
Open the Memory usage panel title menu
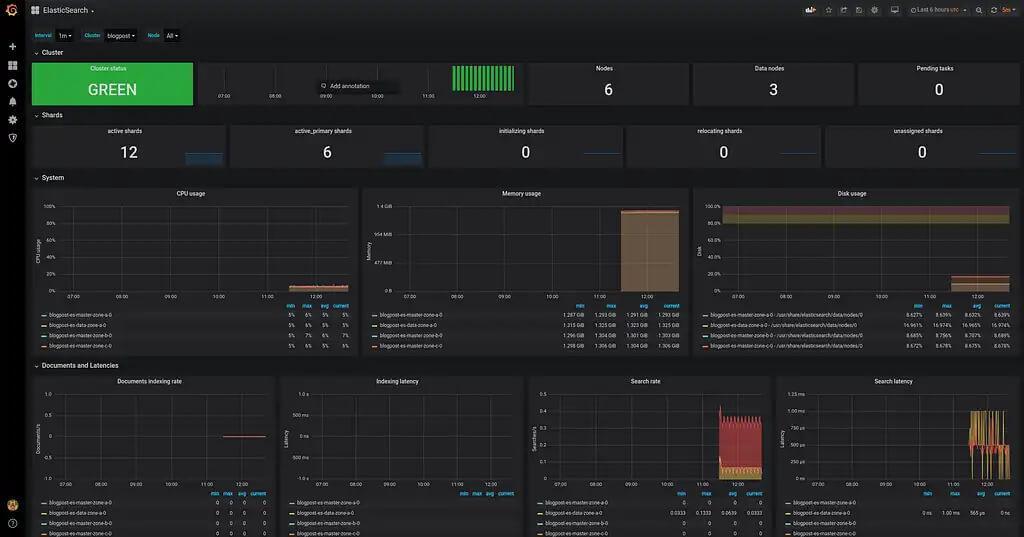521,193
